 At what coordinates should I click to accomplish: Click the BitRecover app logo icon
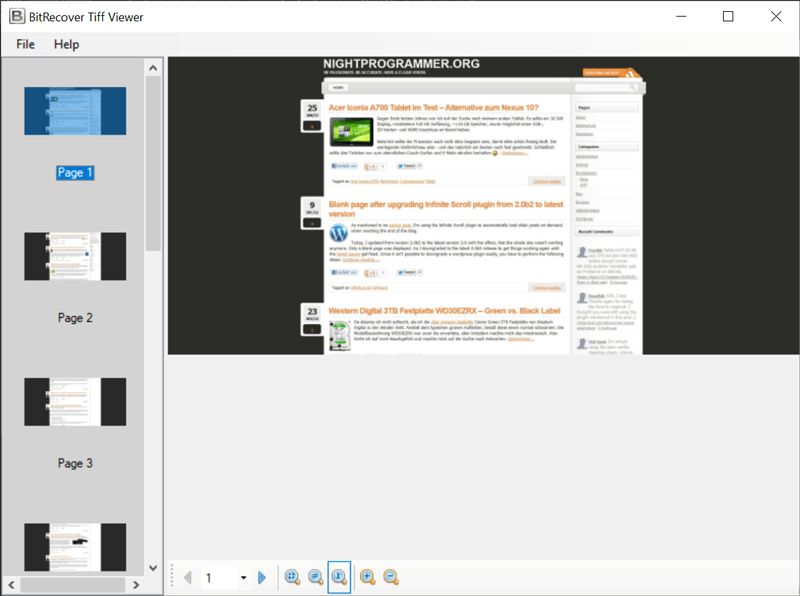click(x=17, y=16)
